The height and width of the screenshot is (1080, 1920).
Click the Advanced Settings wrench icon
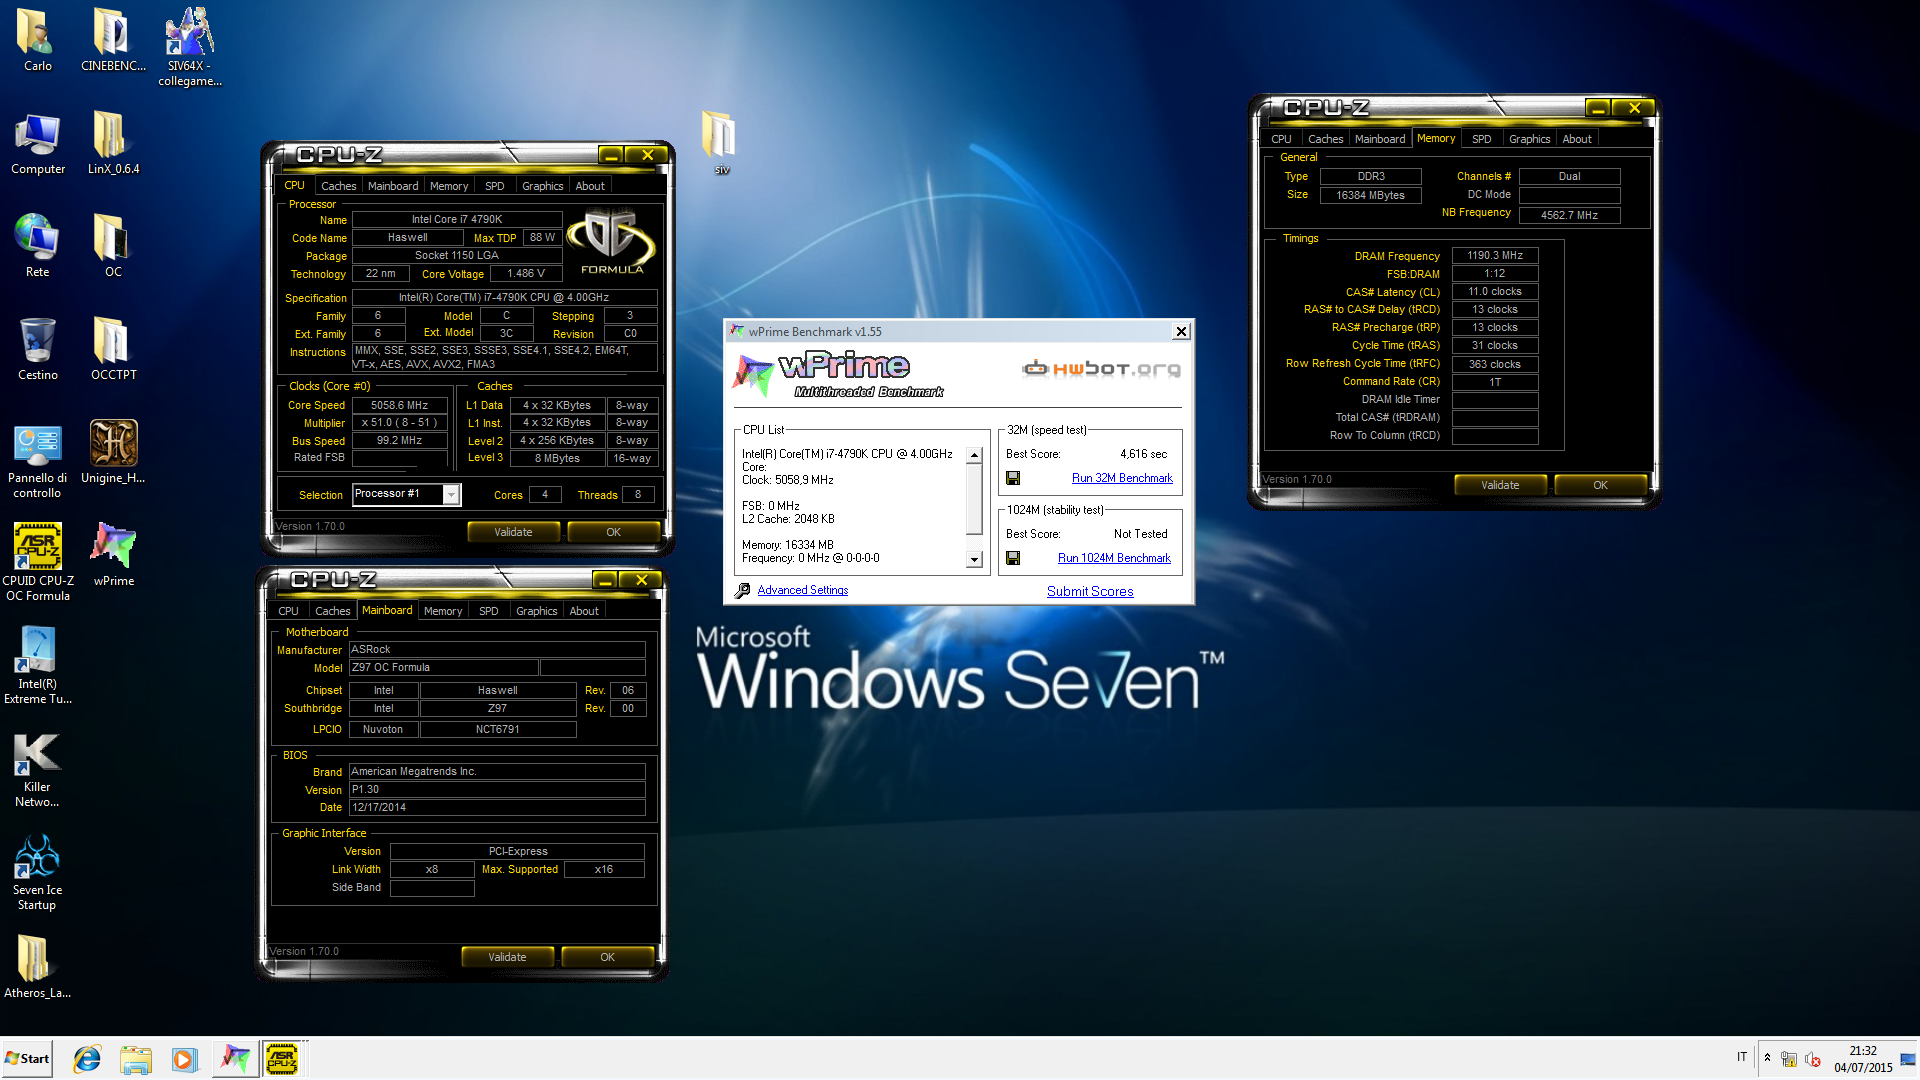[x=742, y=591]
